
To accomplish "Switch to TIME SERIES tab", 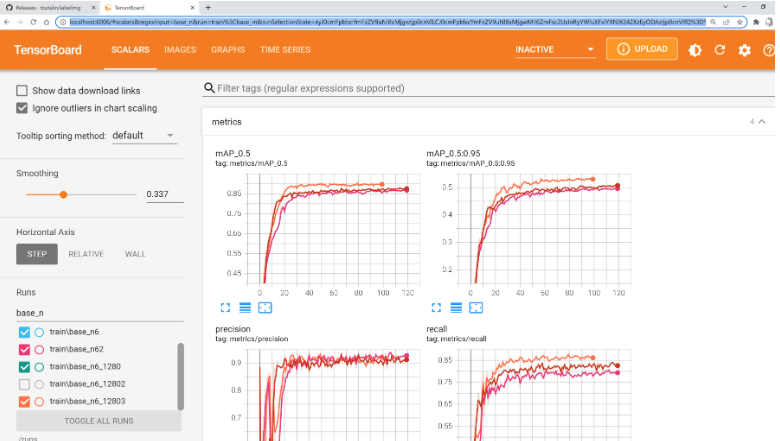I will tap(285, 50).
